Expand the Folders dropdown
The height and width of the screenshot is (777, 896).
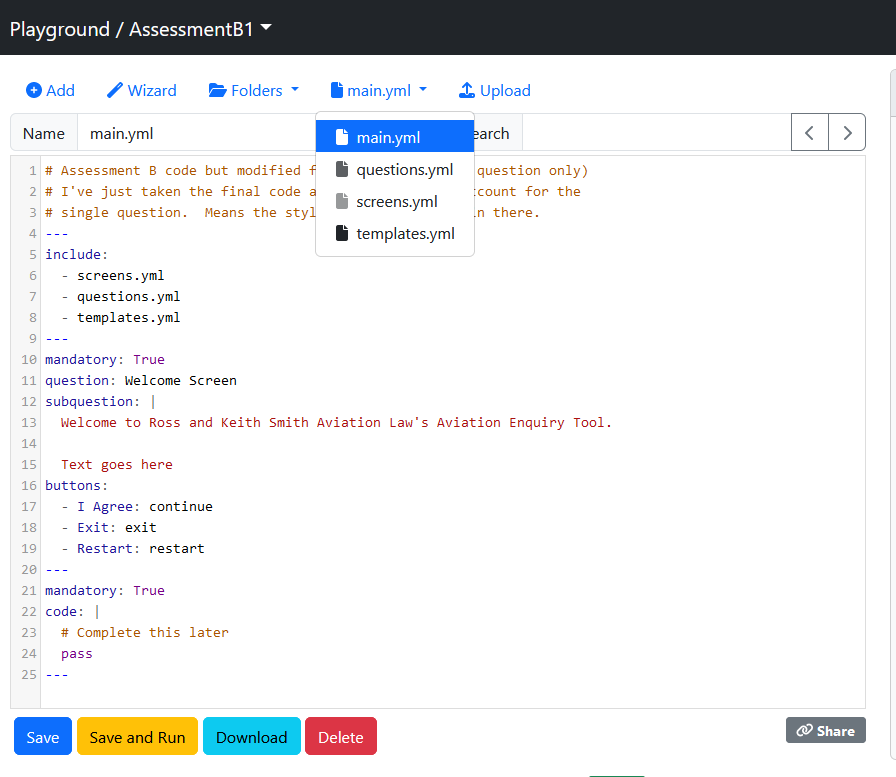point(254,90)
